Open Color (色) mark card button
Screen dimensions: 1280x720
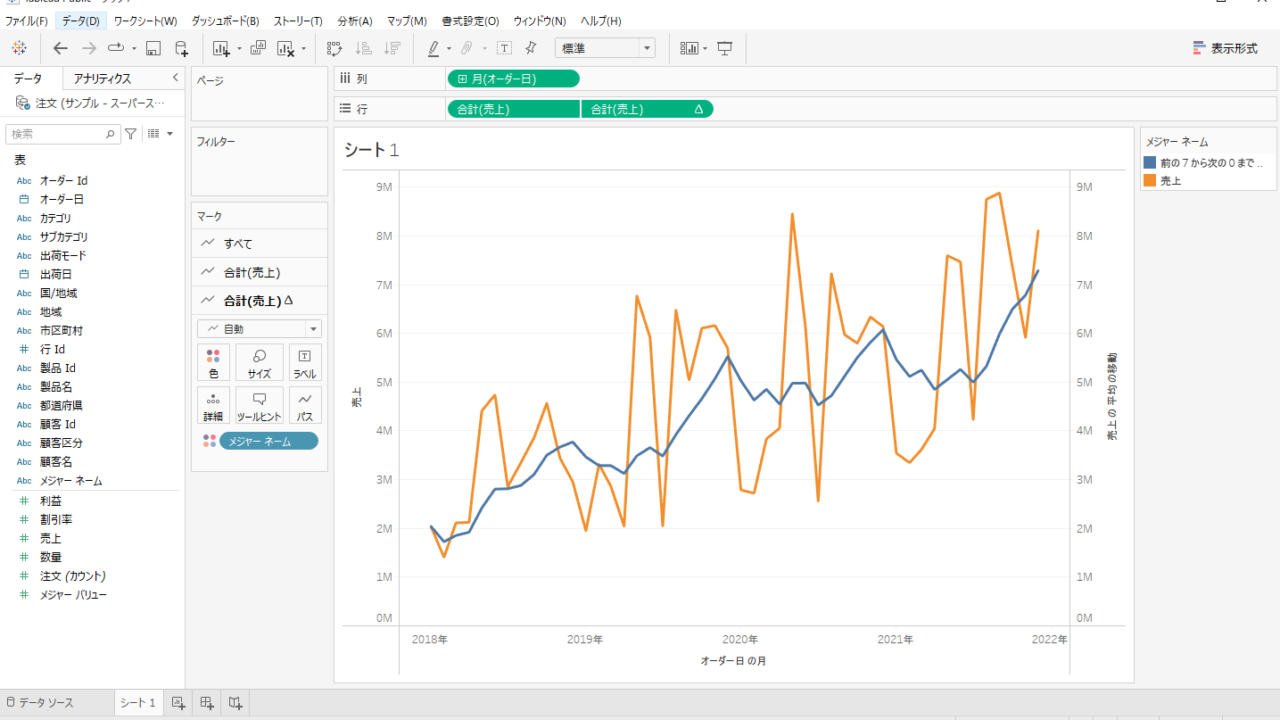click(213, 363)
